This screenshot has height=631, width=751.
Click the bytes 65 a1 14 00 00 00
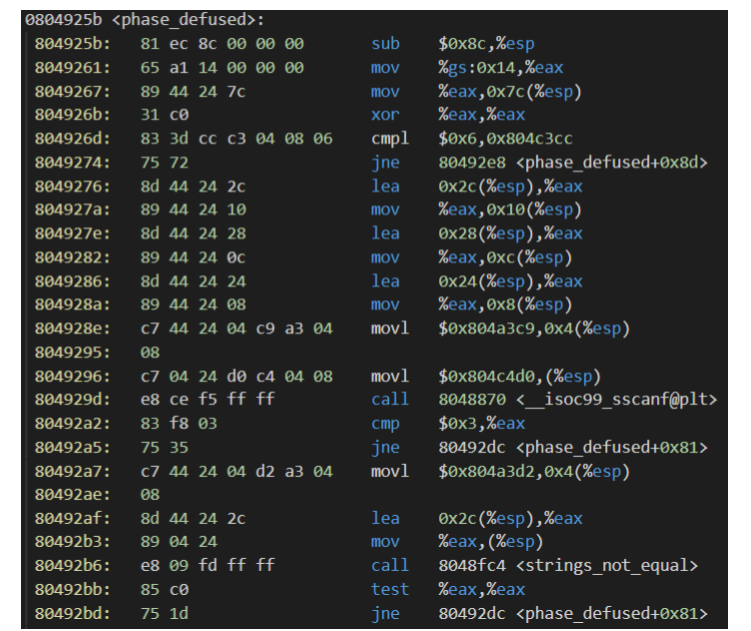tap(222, 68)
